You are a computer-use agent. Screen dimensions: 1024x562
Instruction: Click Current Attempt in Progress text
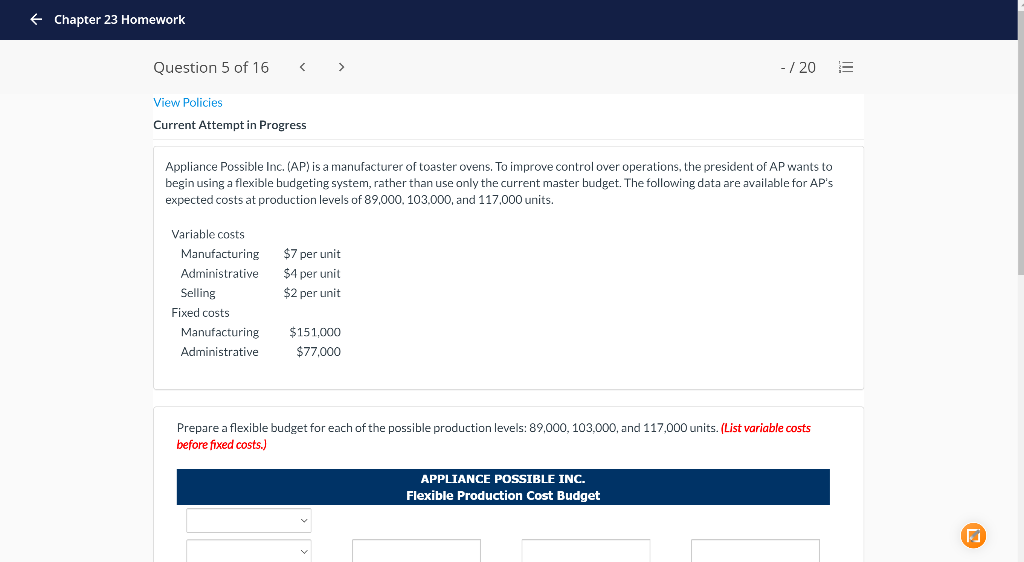pos(230,125)
